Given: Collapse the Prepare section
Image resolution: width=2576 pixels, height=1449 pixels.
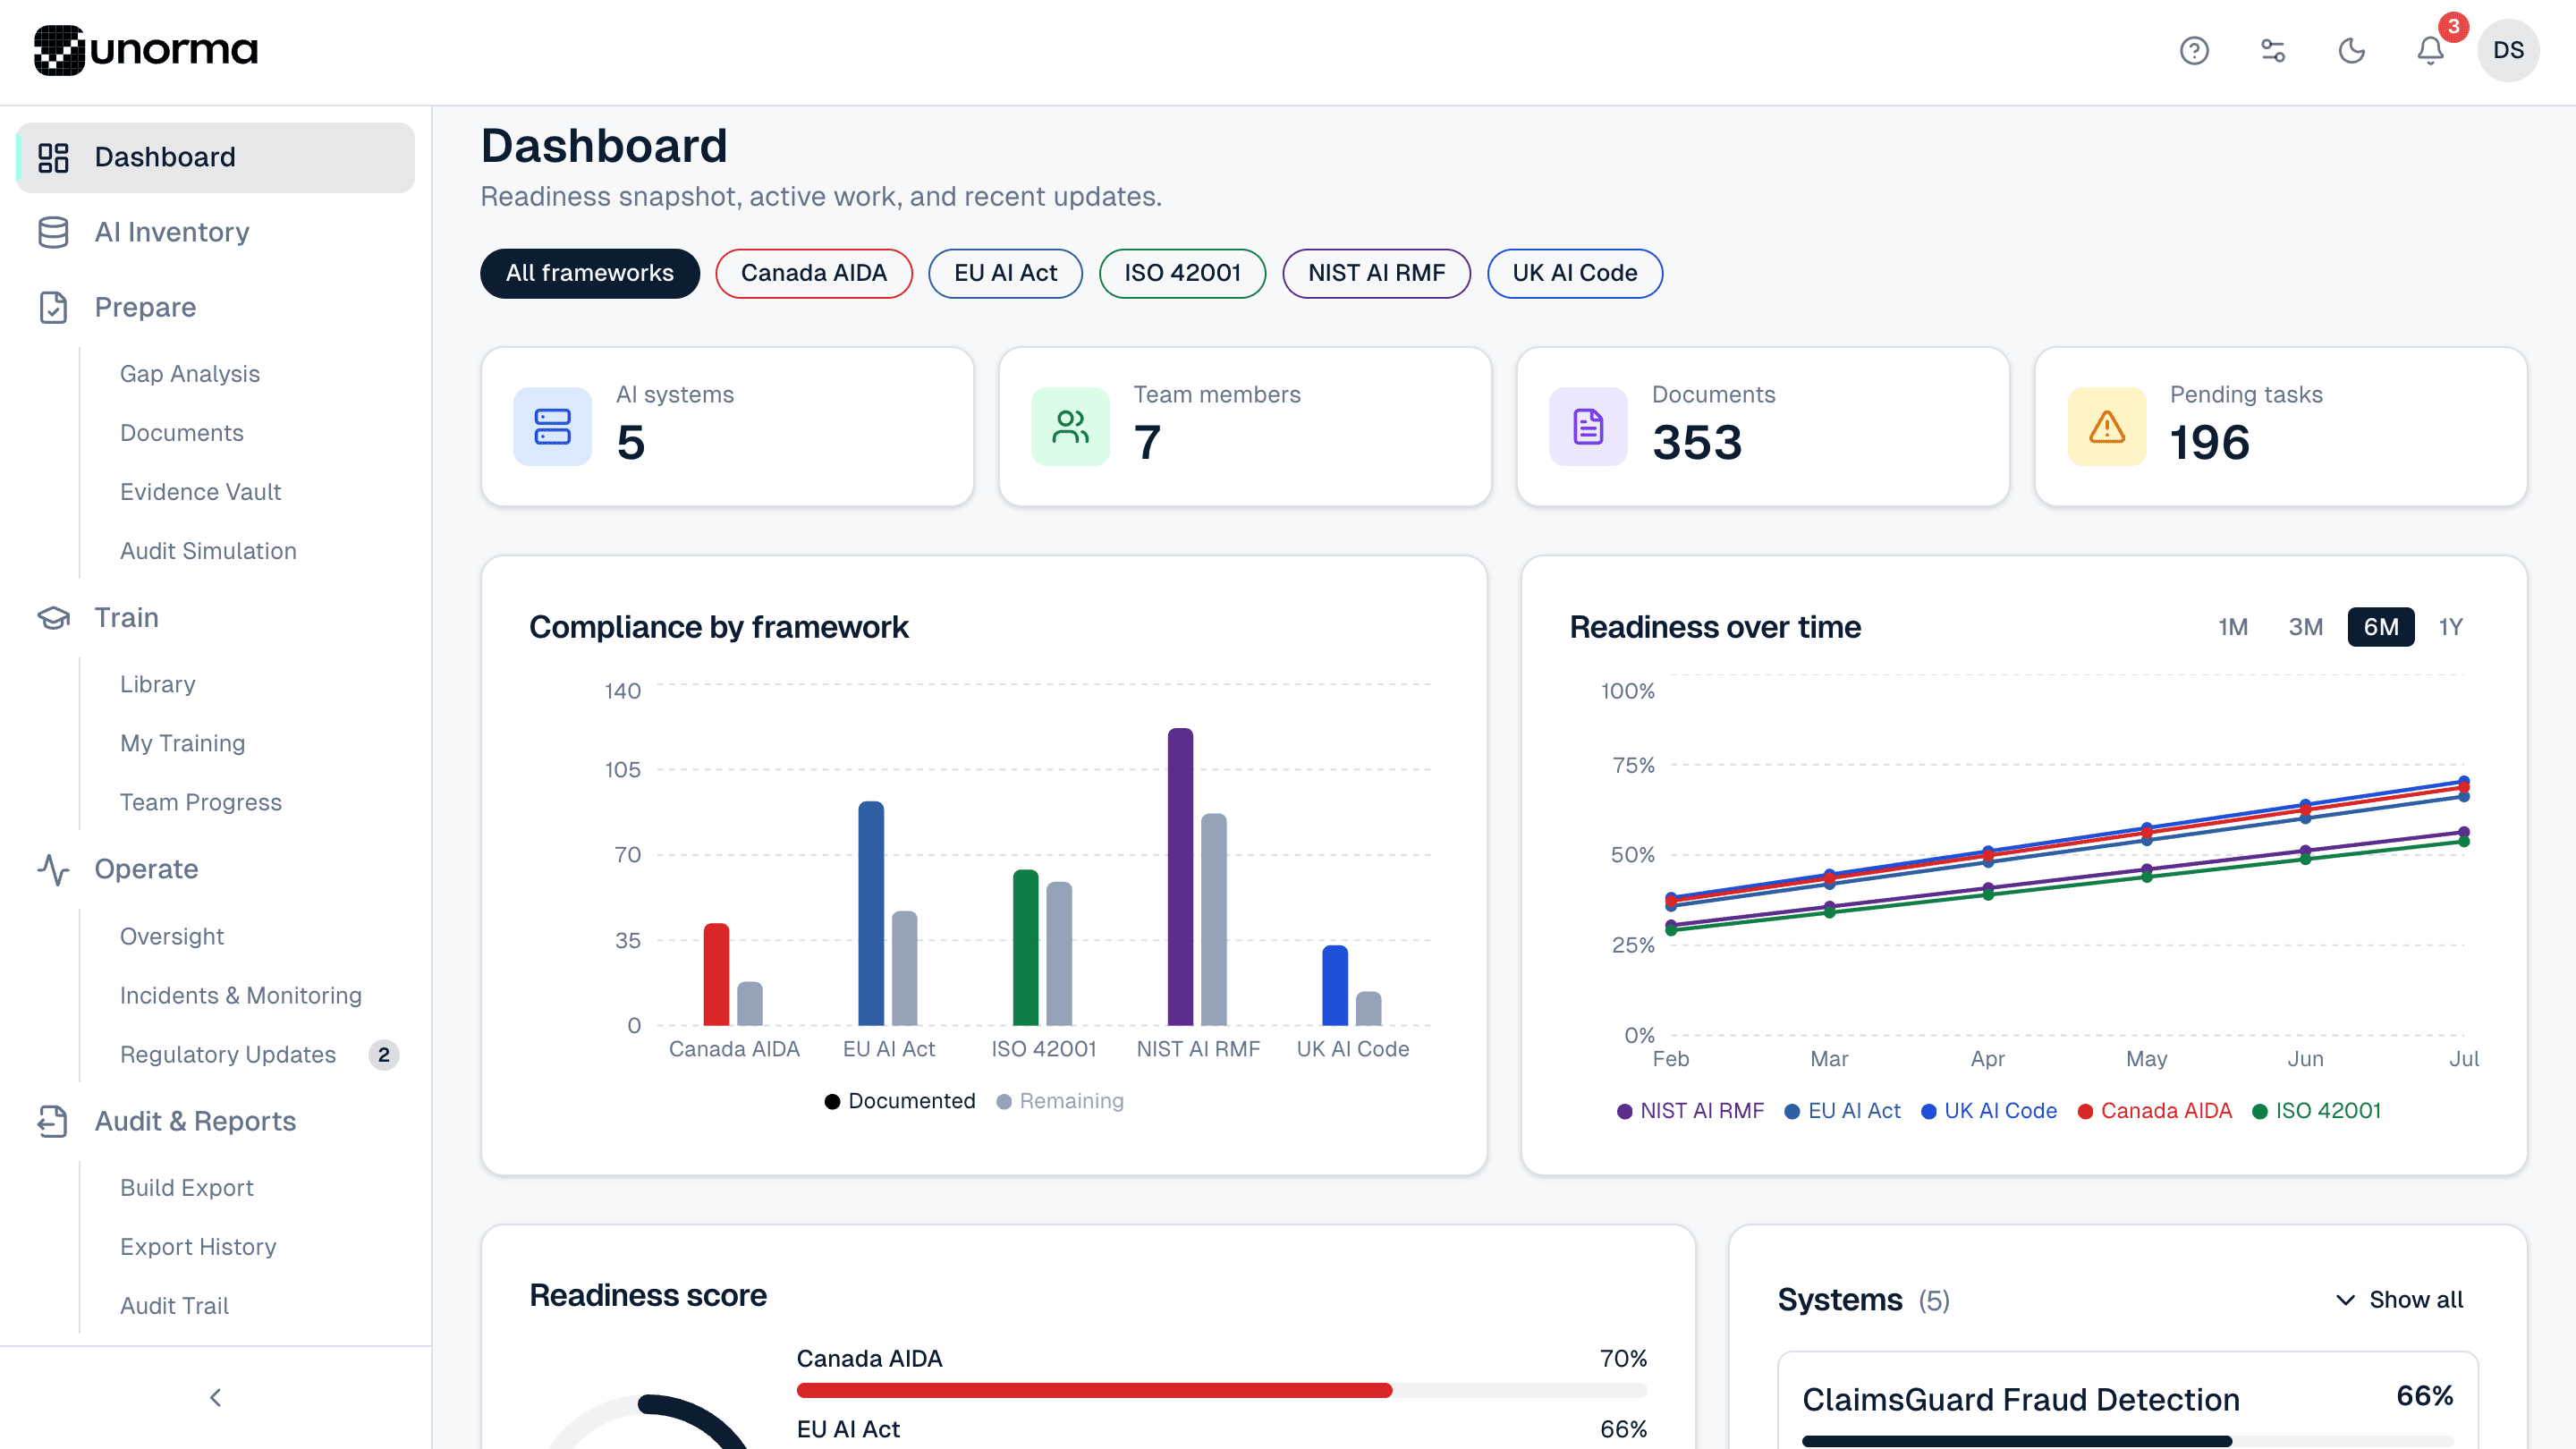Looking at the screenshot, I should [x=216, y=307].
